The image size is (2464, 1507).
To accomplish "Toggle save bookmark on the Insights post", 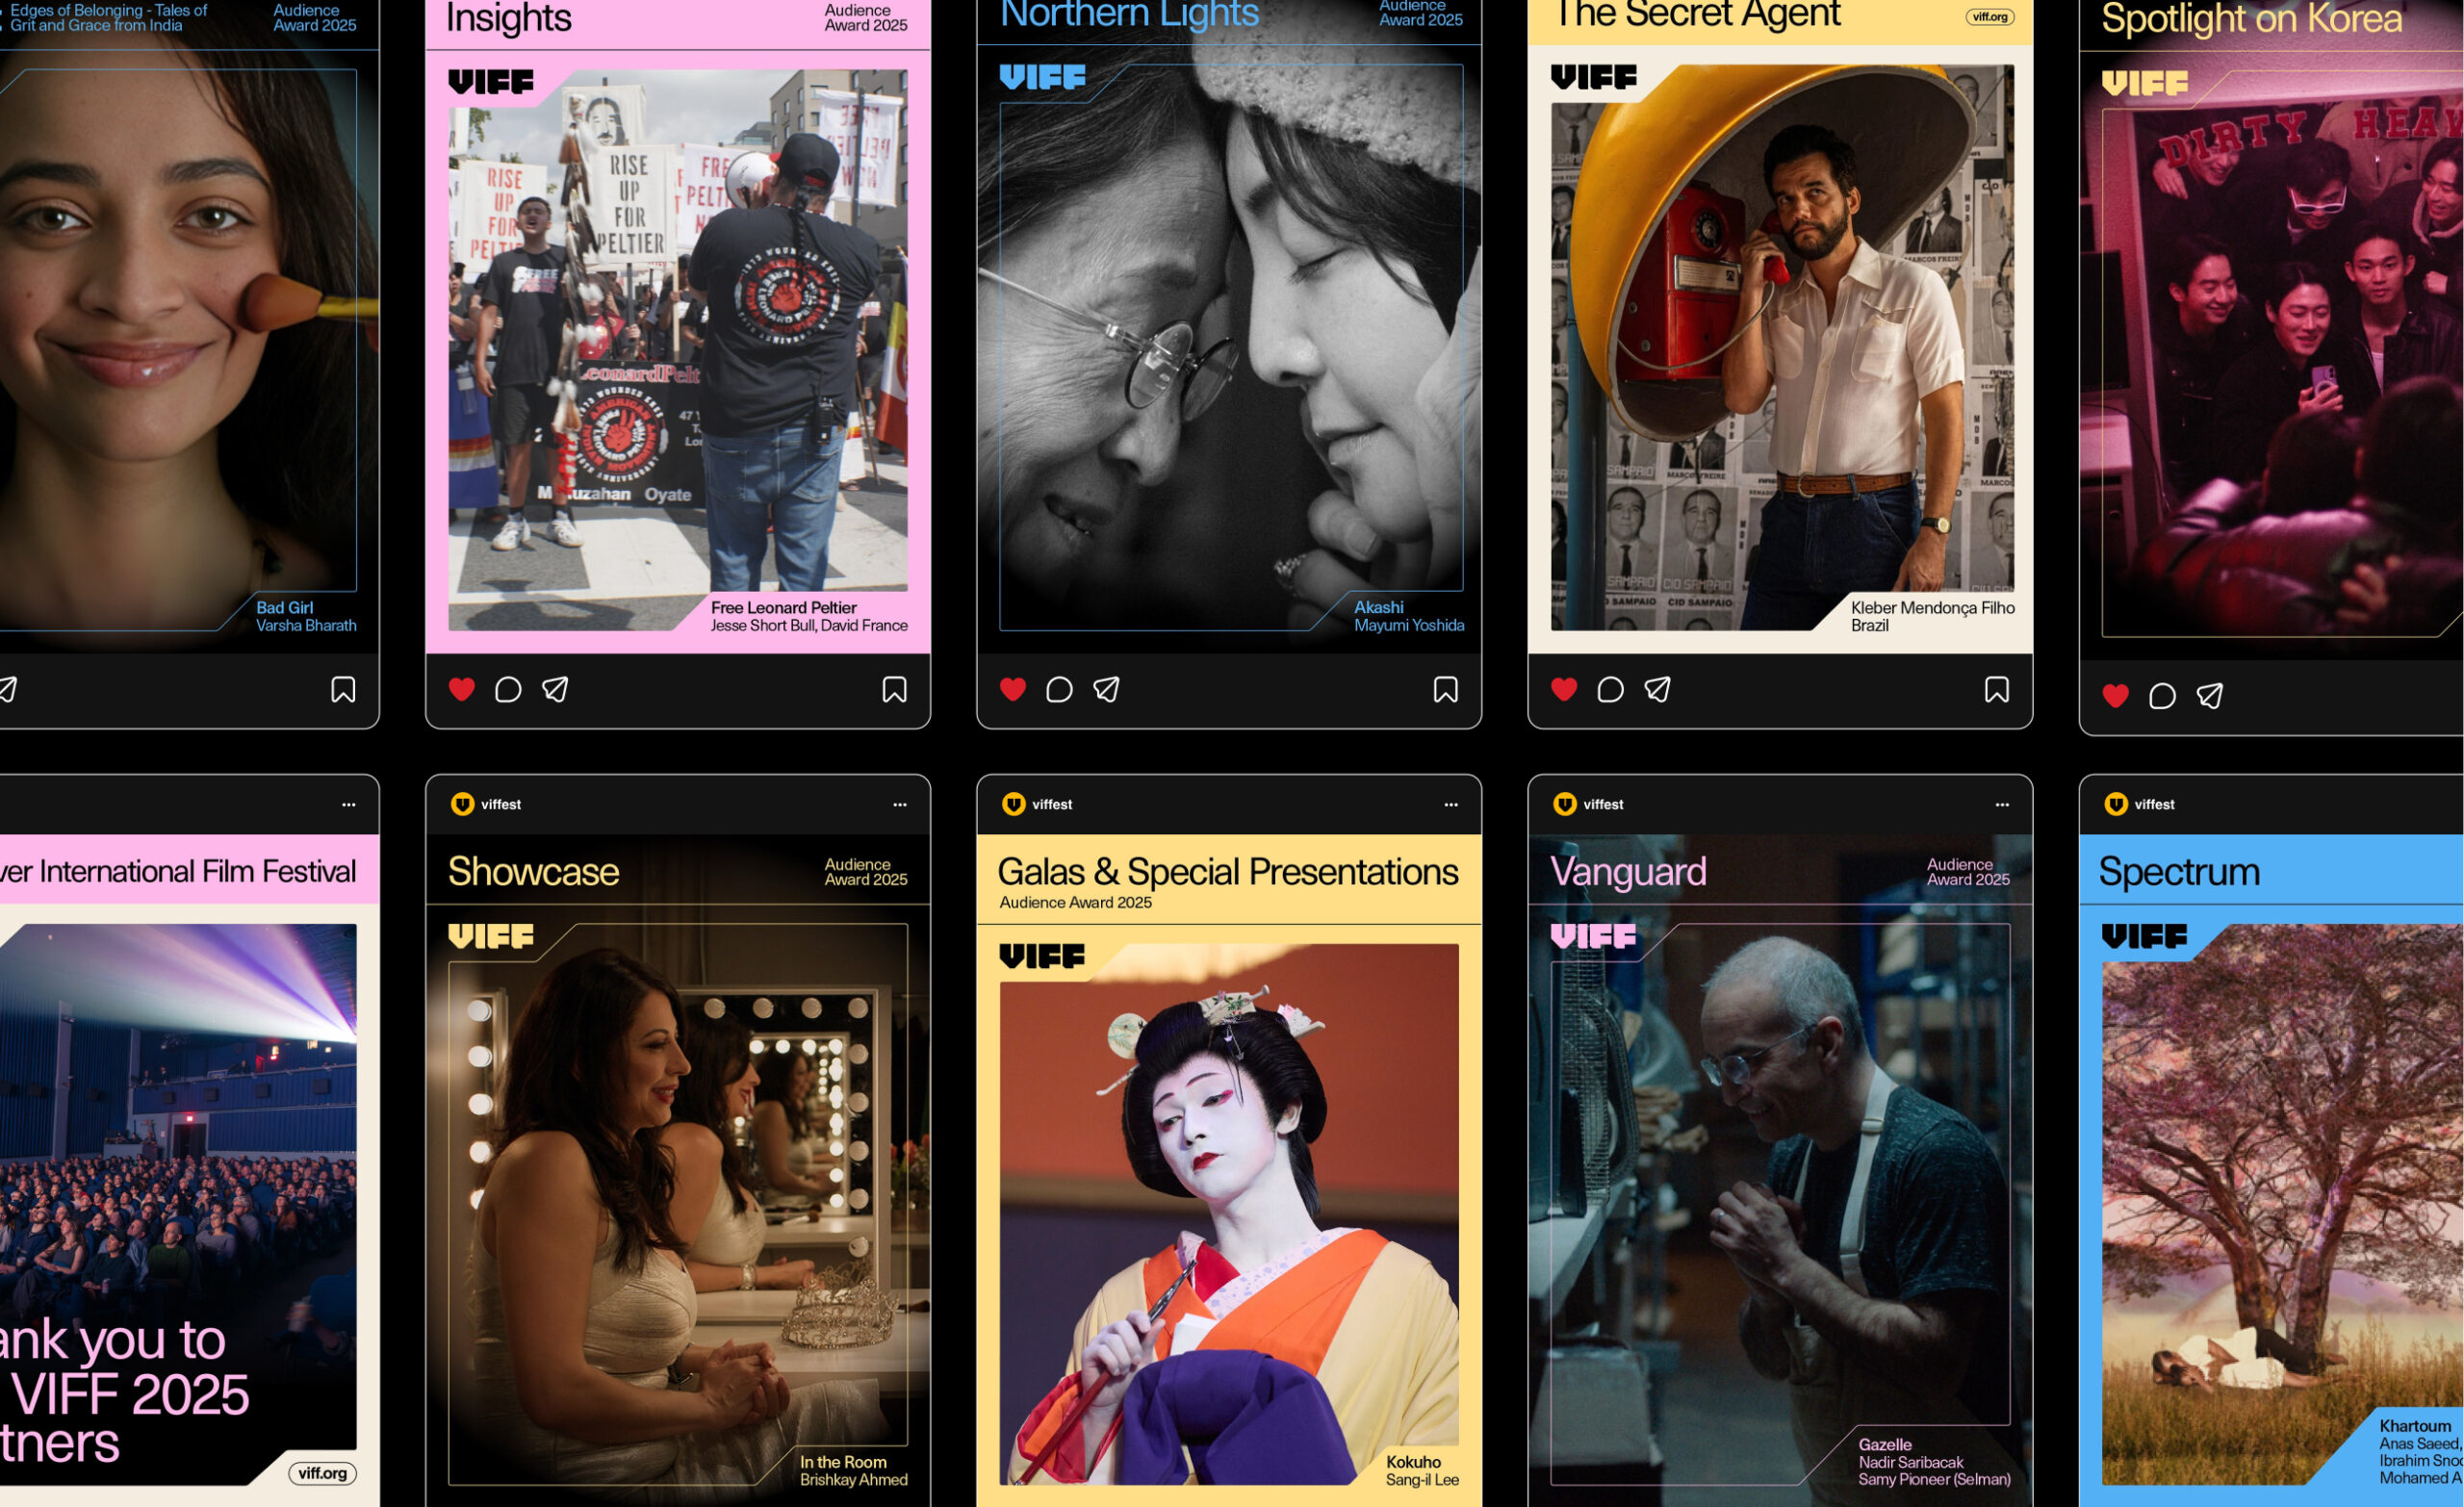I will coord(895,689).
